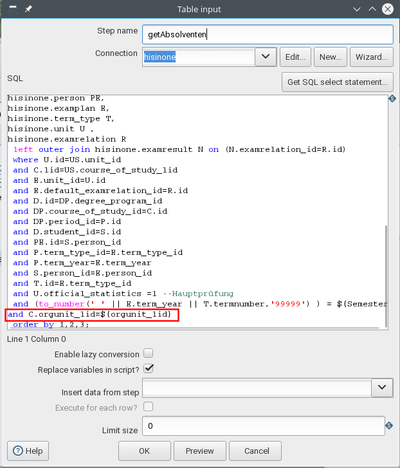Click the line 'hisinone.term_type T,'

pyautogui.click(x=61, y=119)
